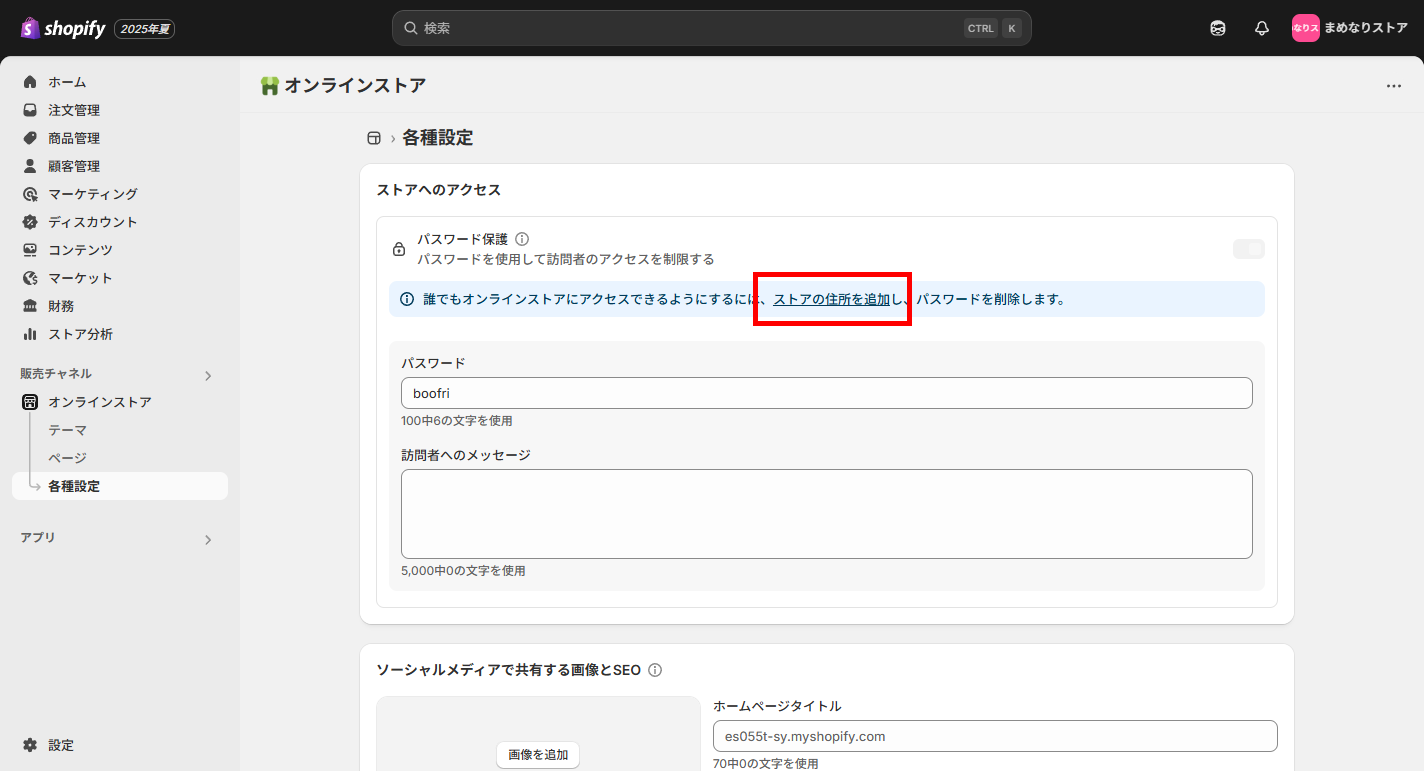Click the info icon beside ソーシャルメディア SEO heading

[x=656, y=670]
